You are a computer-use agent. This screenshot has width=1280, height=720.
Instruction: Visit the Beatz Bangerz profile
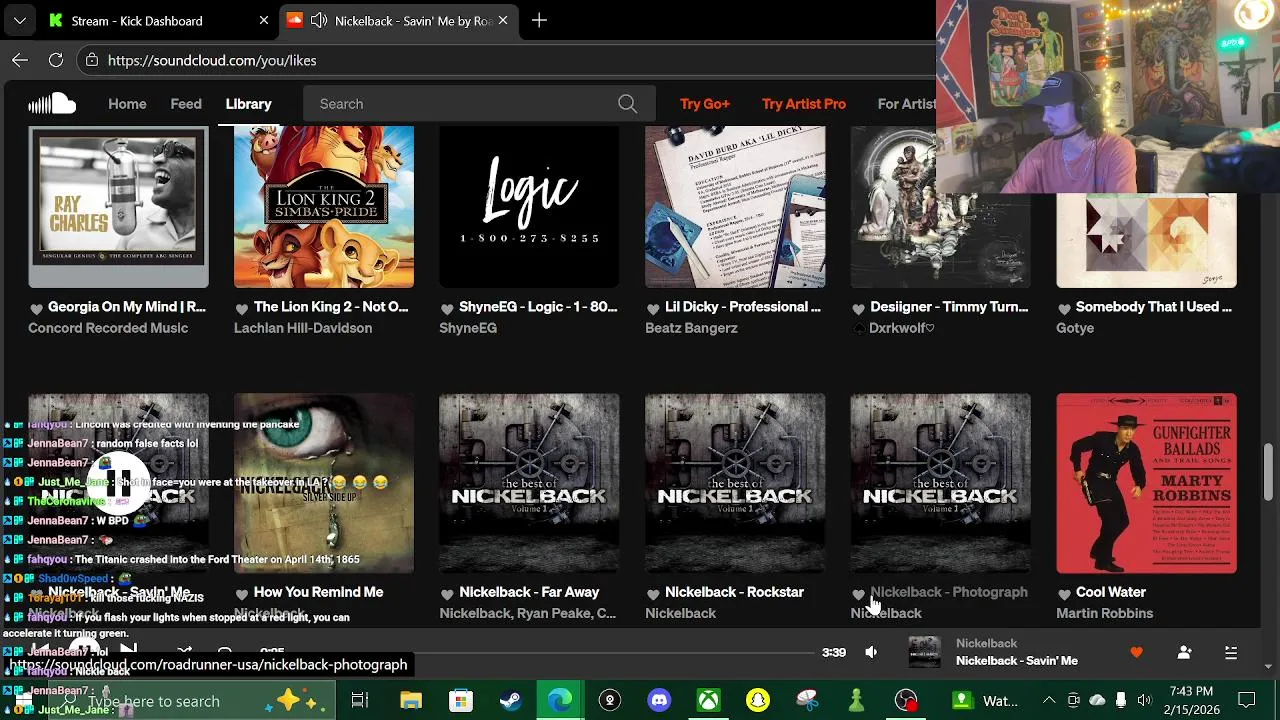pos(691,328)
